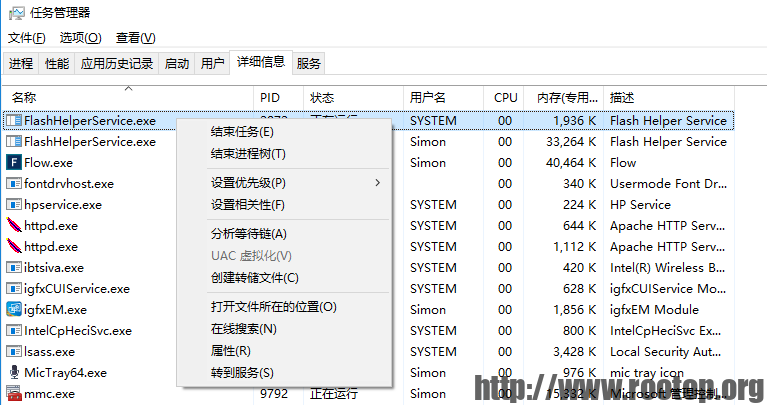Click the icon of the SYSTEM FlashHelperService.exe row
This screenshot has height=405, width=767.
pos(14,120)
